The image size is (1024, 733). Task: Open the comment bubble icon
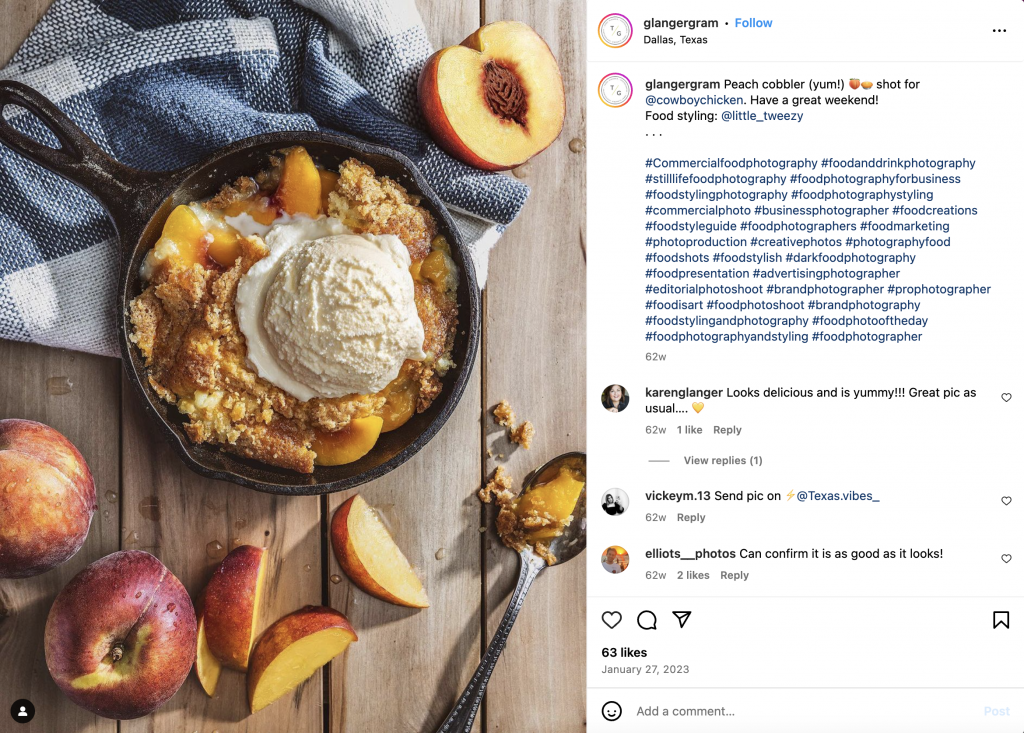pos(647,619)
